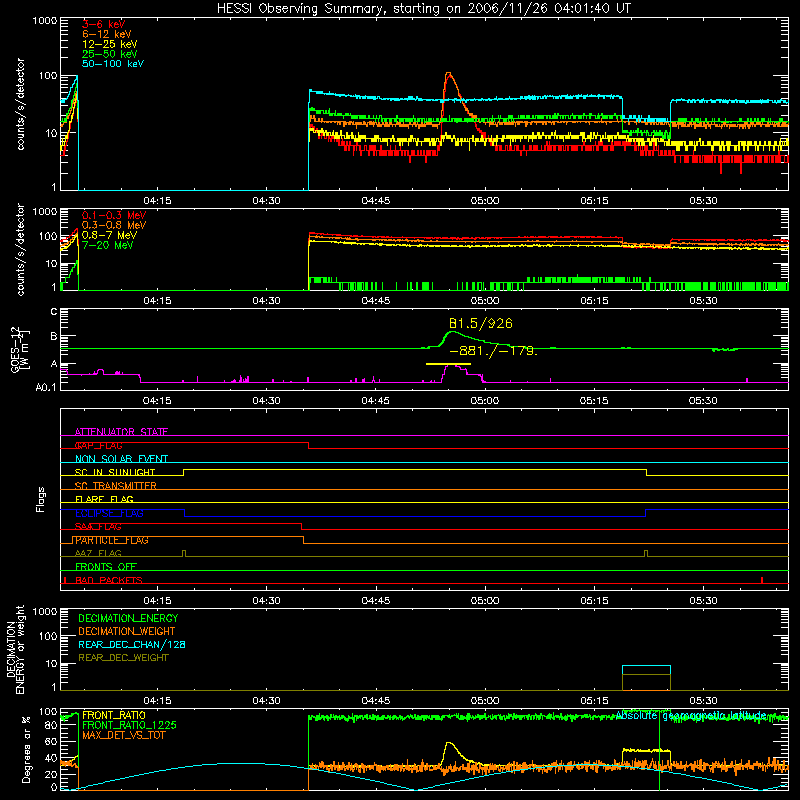Select the red "3-6 keV" legend label
Viewport: 800px width, 800px height.
[x=103, y=24]
